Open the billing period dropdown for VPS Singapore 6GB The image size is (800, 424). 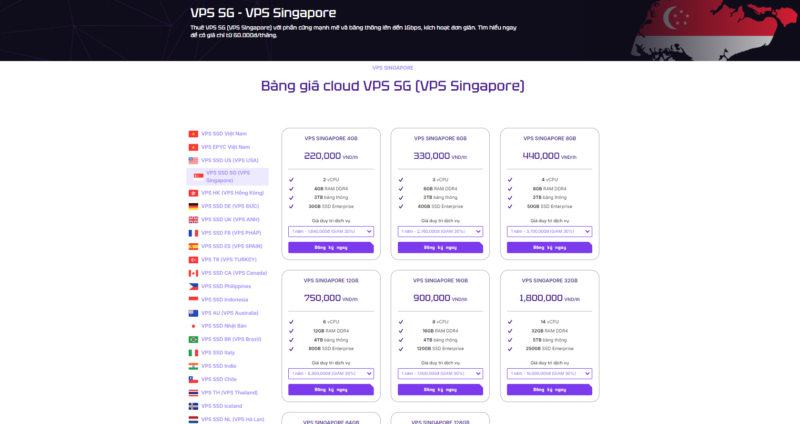[440, 232]
